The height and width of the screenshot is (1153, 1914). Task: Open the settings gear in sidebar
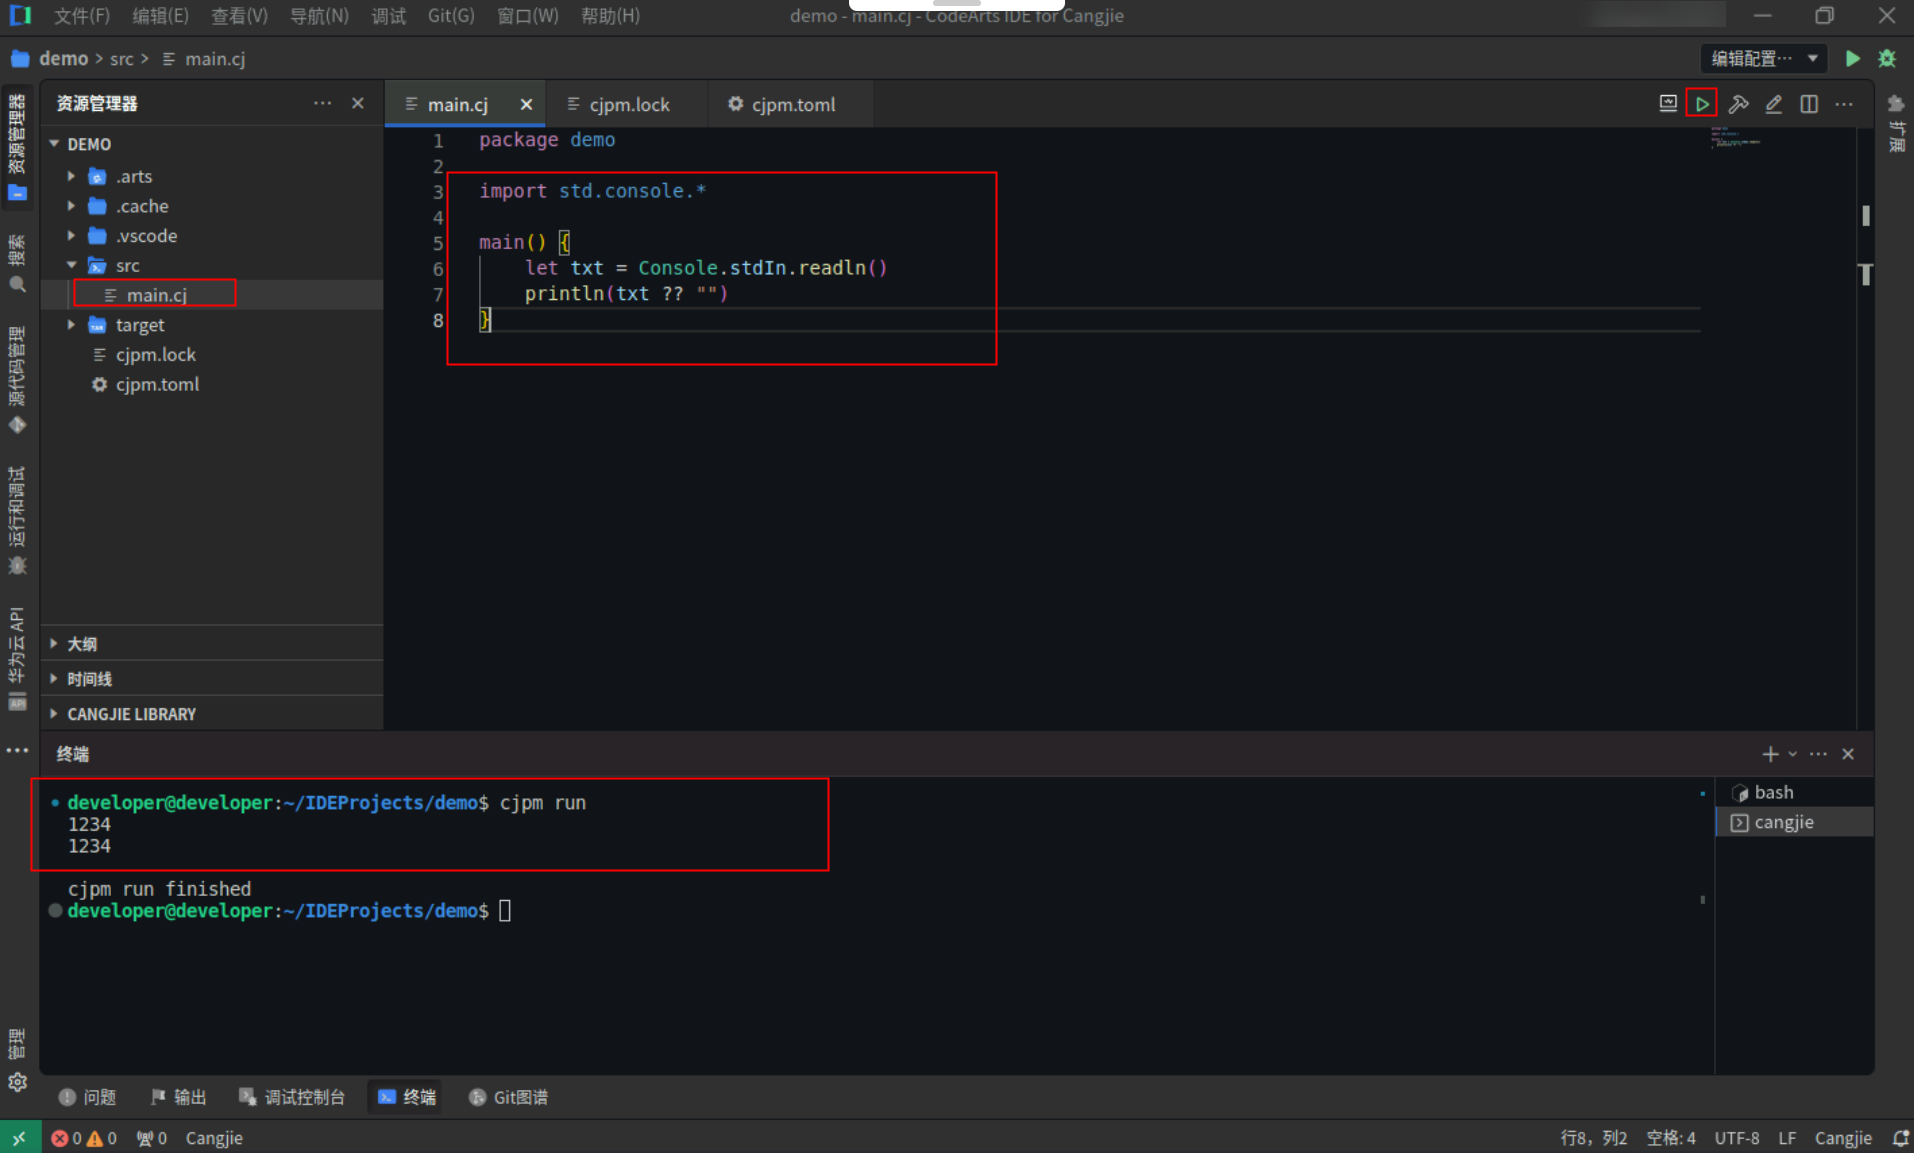tap(17, 1082)
